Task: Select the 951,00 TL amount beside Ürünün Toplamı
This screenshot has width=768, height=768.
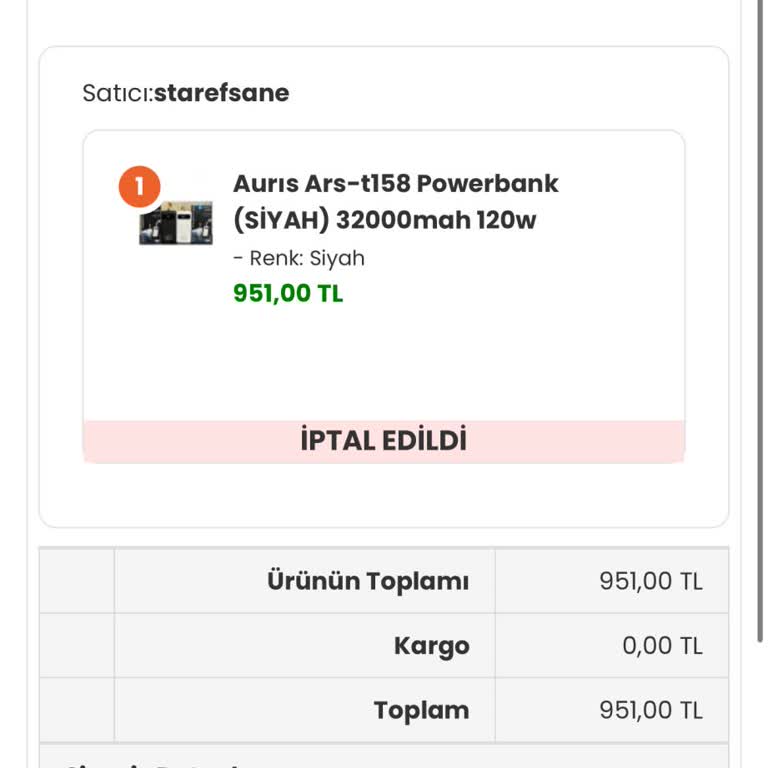Action: pos(651,581)
